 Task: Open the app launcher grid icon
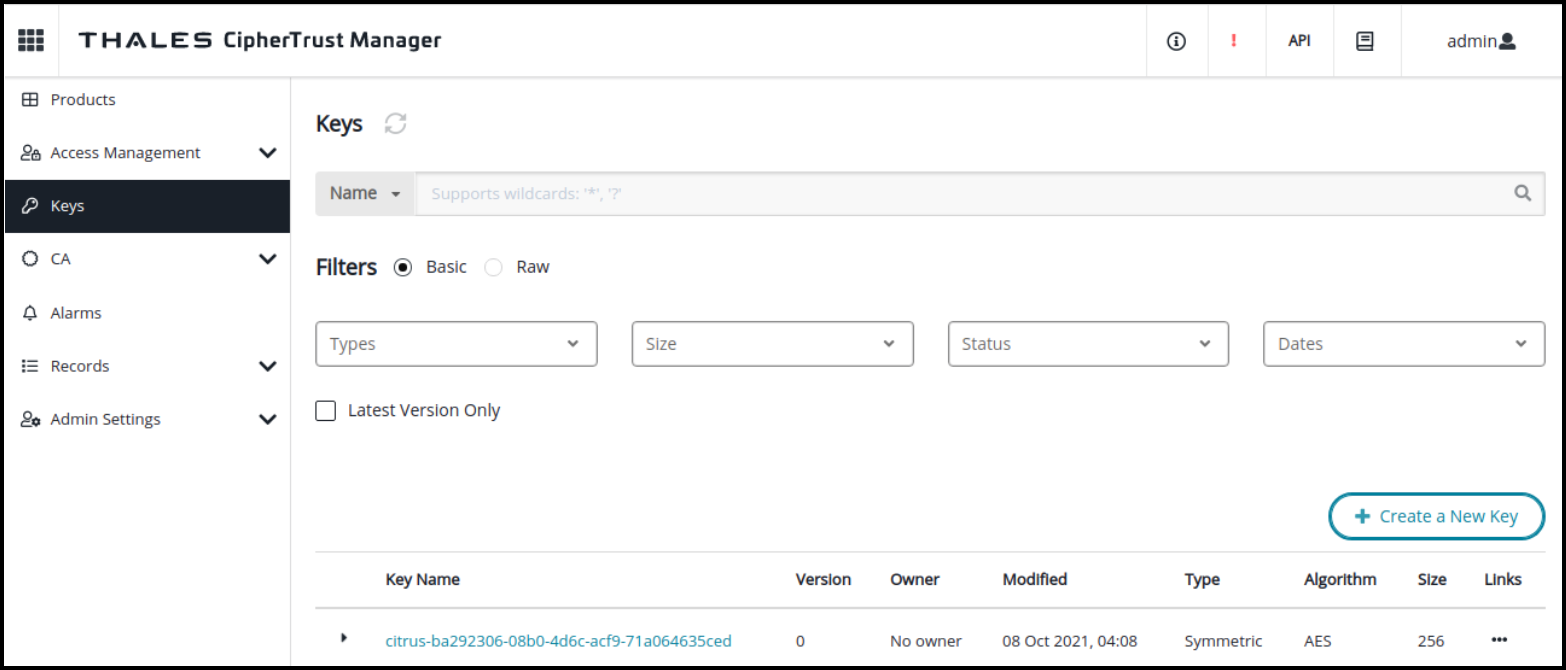(30, 40)
